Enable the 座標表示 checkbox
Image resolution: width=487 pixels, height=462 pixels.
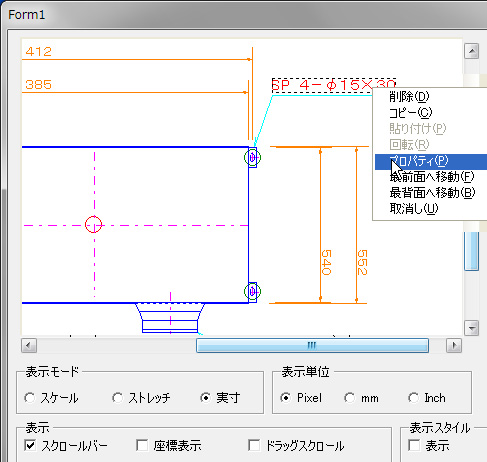pyautogui.click(x=142, y=445)
